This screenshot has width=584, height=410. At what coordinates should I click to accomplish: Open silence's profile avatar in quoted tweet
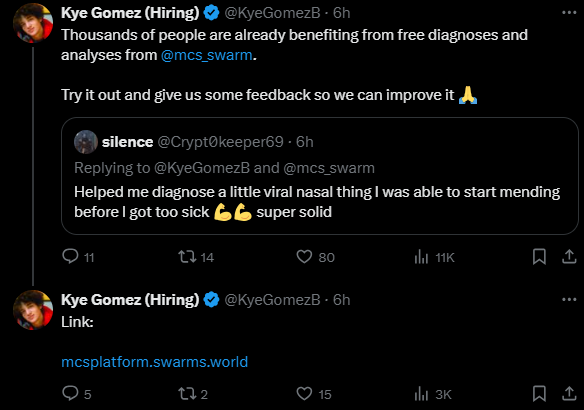click(x=86, y=142)
